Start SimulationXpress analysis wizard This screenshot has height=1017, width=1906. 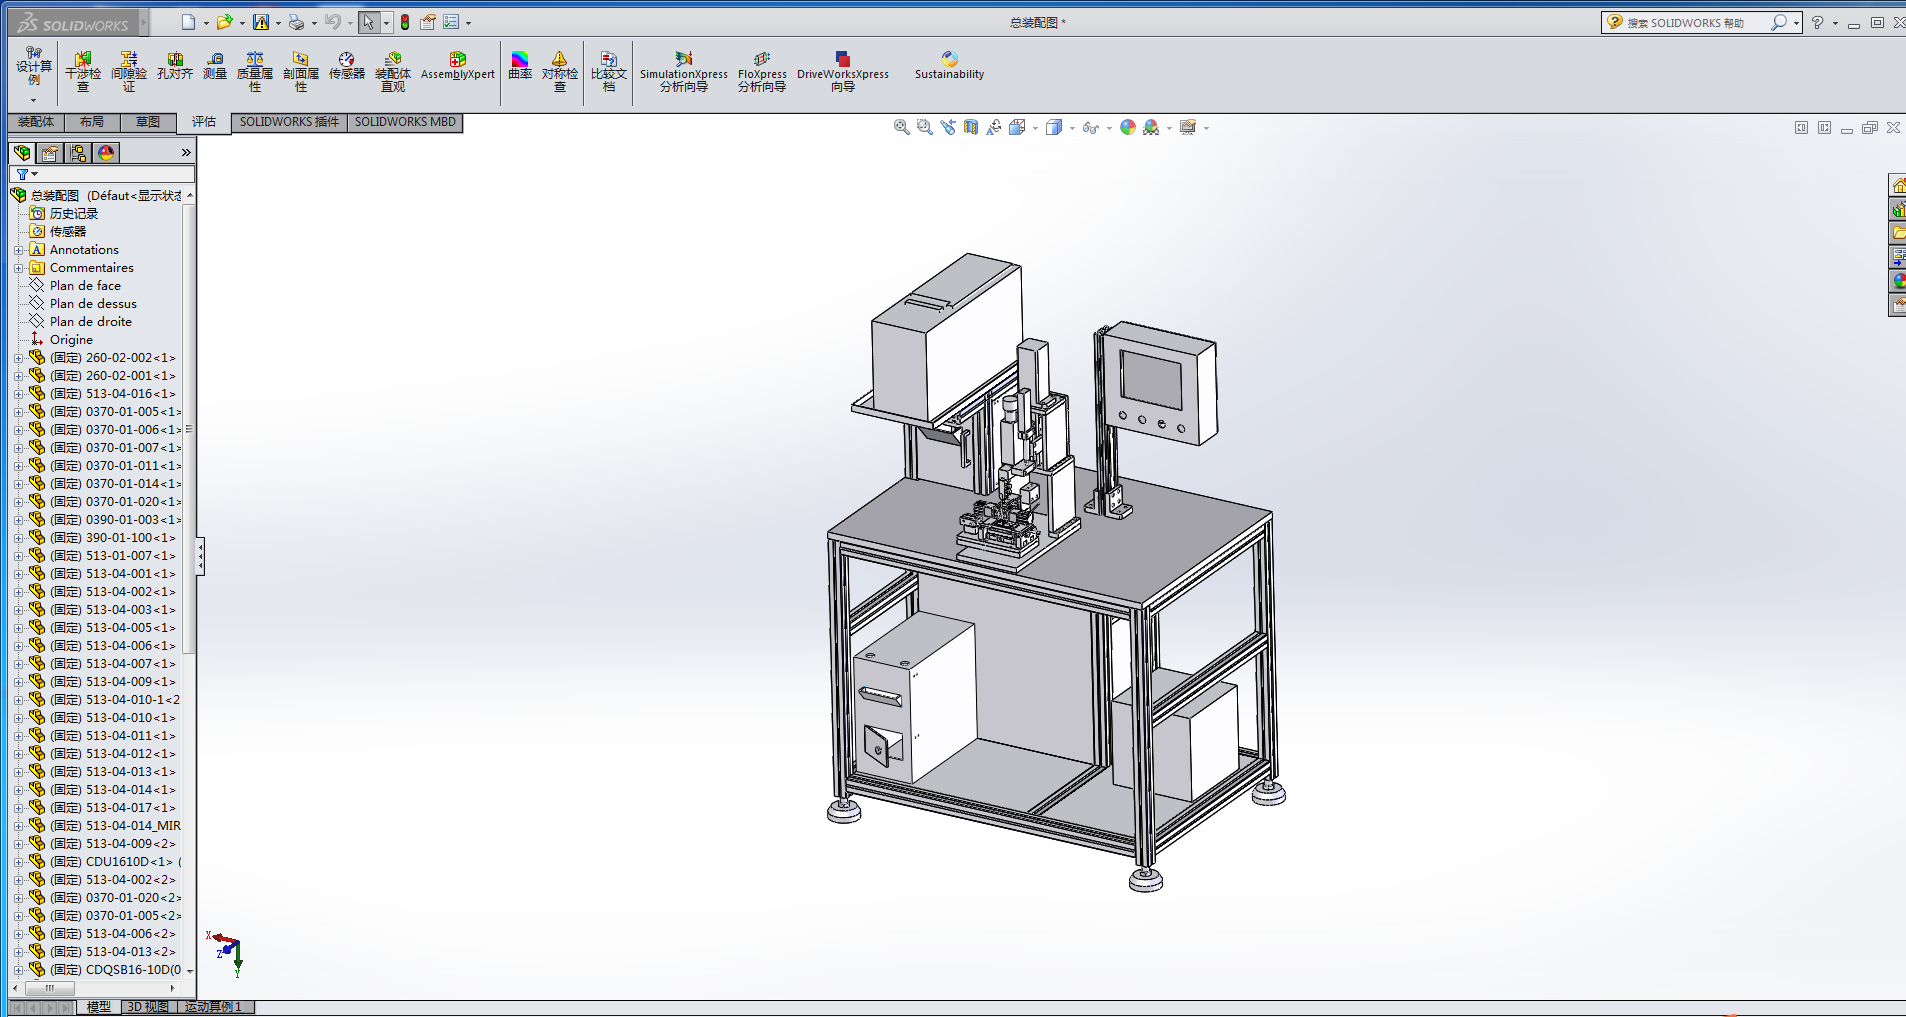(684, 72)
